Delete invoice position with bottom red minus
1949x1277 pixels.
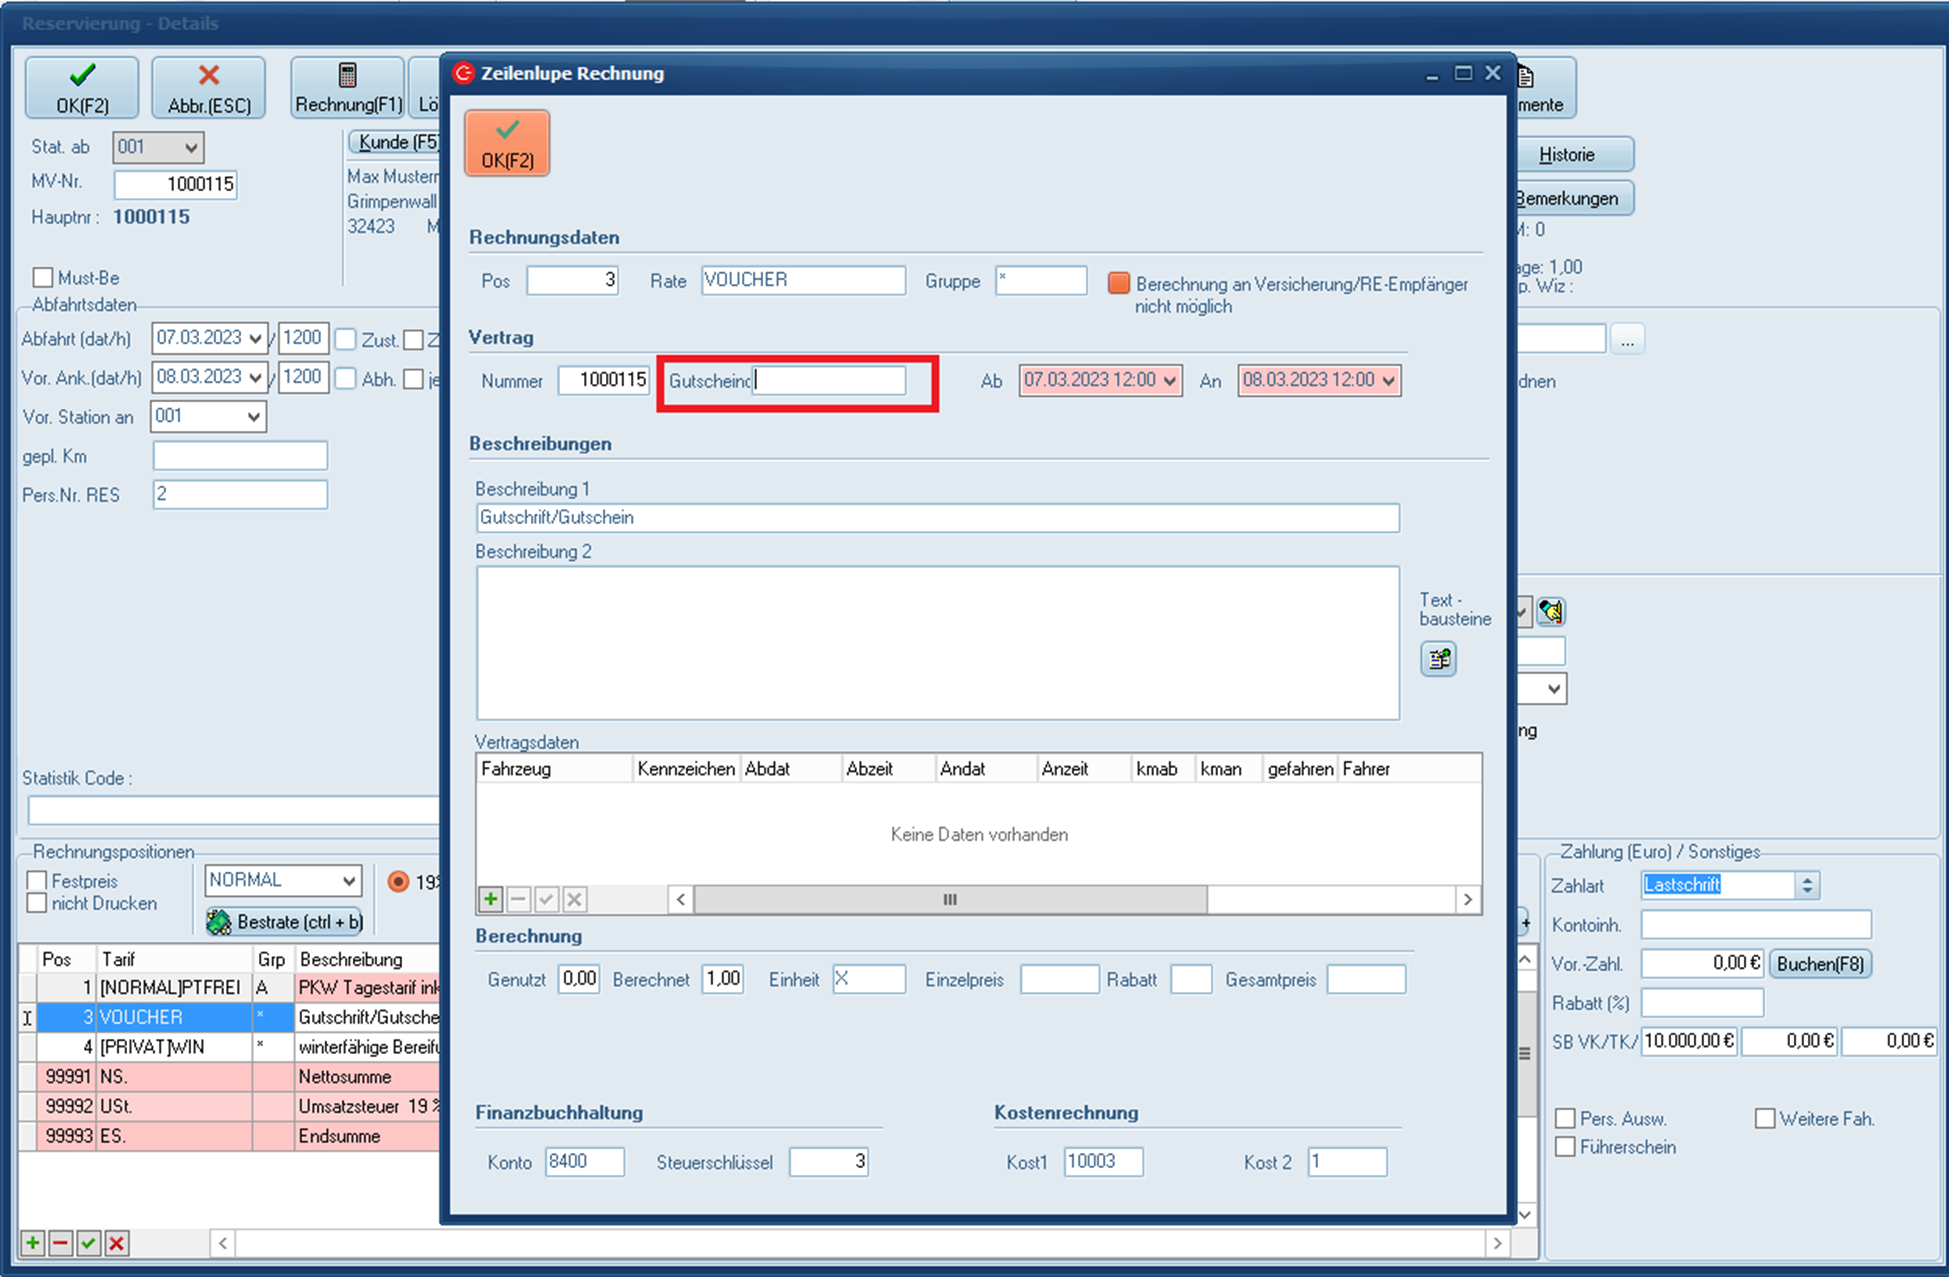[x=60, y=1243]
